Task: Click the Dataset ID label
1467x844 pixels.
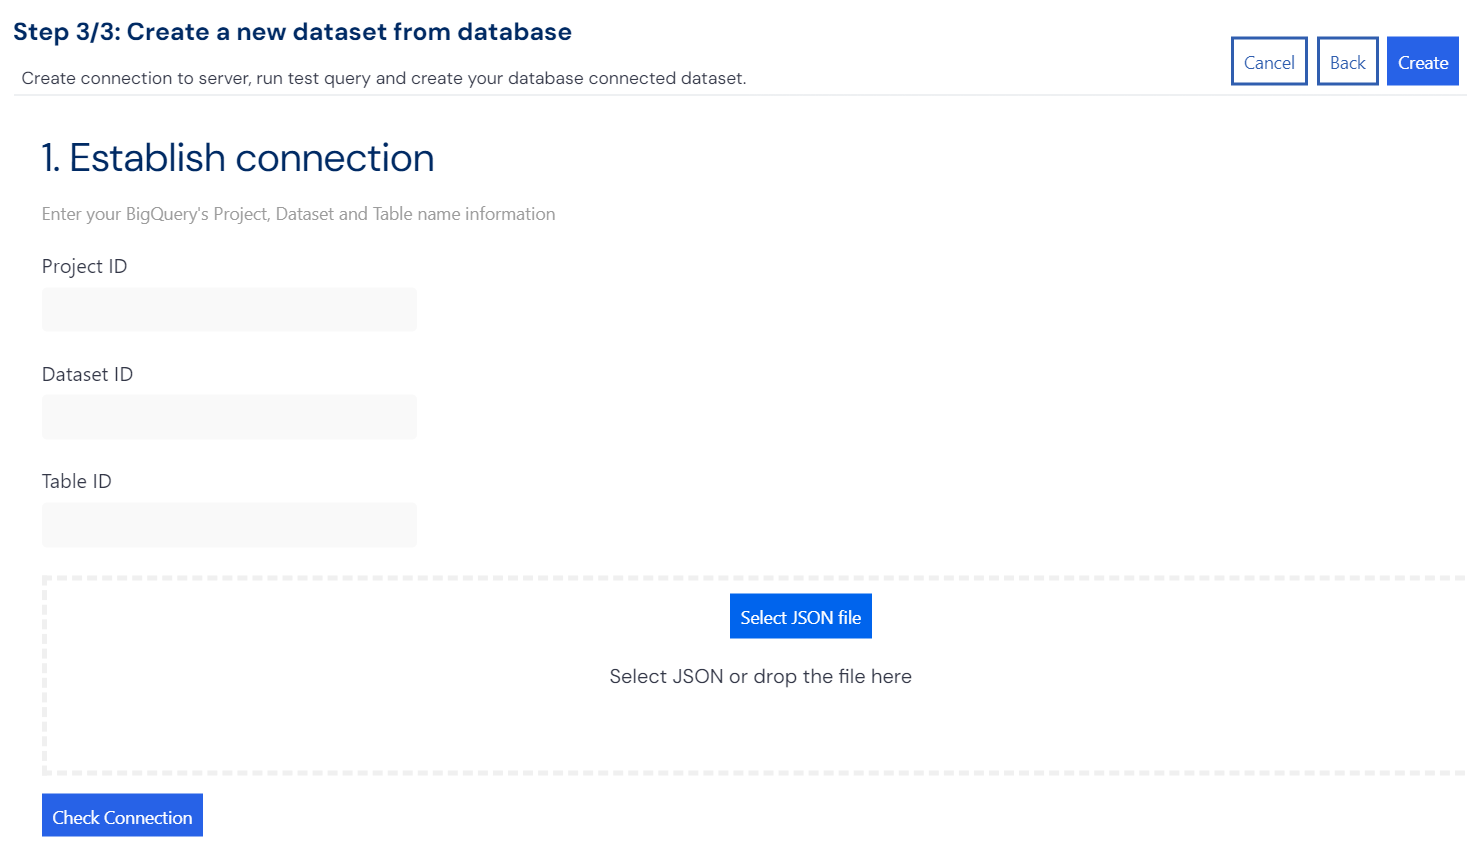Action: pos(87,374)
